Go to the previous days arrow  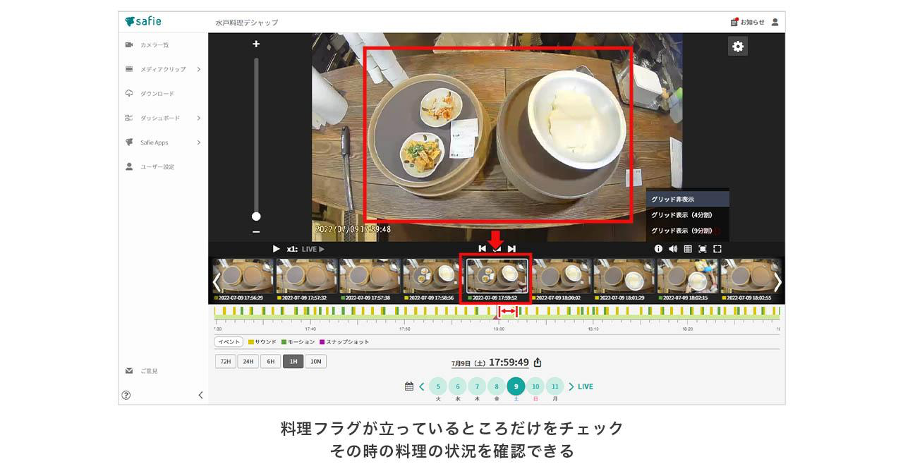coord(422,387)
